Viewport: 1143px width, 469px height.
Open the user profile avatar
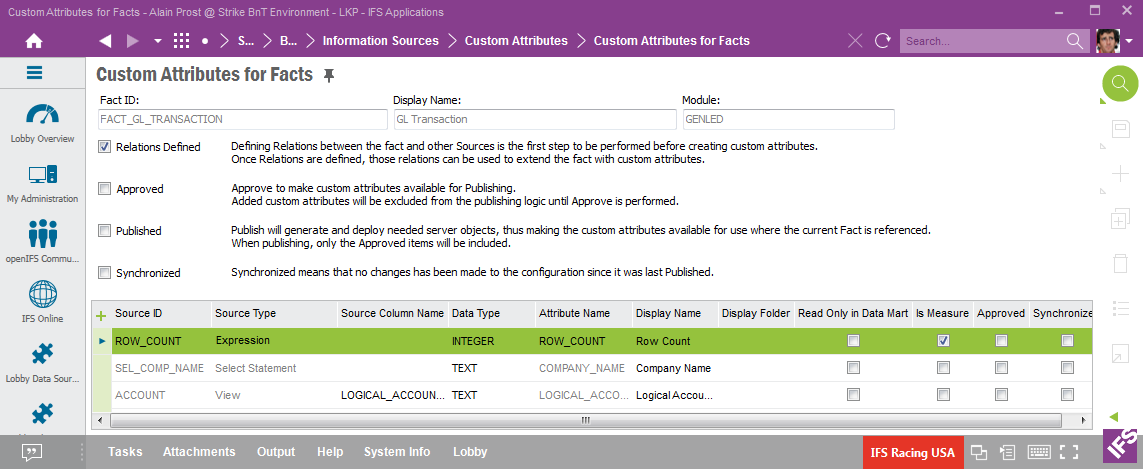coord(1108,41)
